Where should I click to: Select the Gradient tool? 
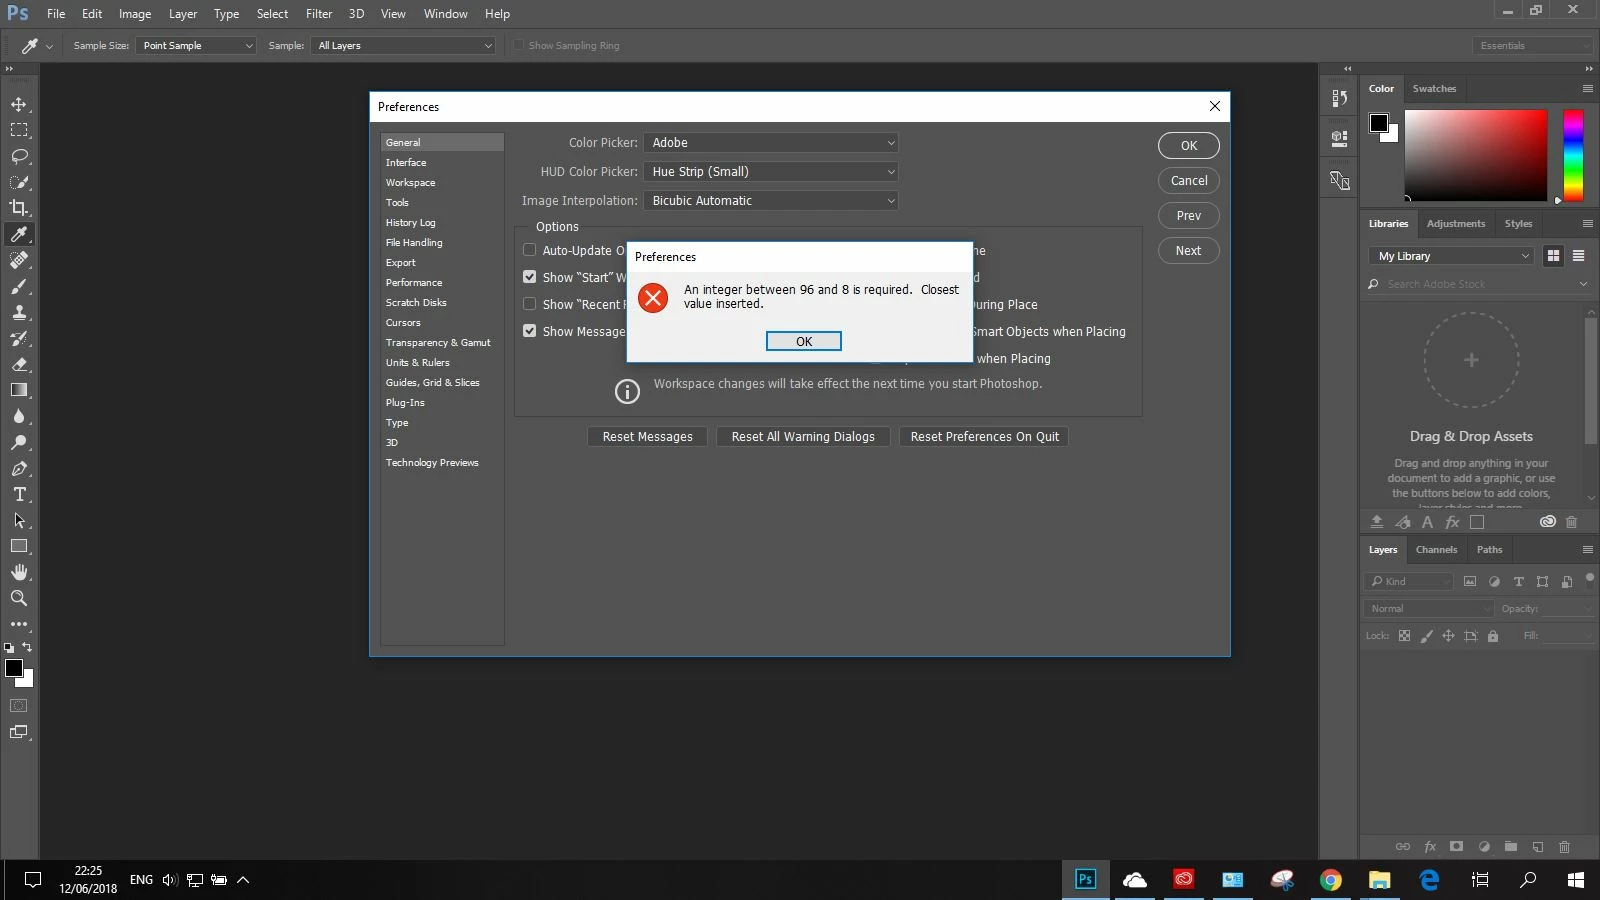pos(19,390)
